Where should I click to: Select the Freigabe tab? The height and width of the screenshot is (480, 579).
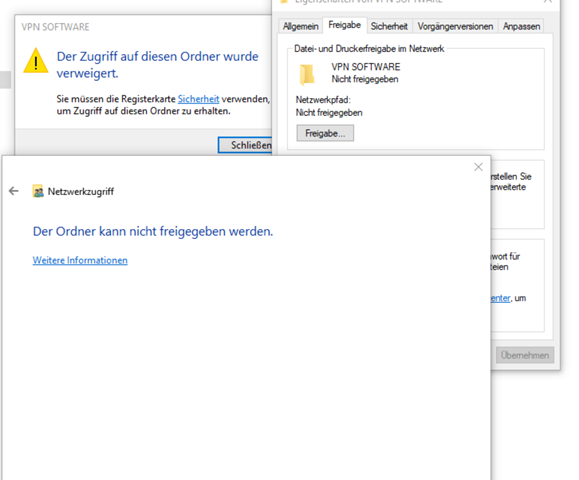345,25
